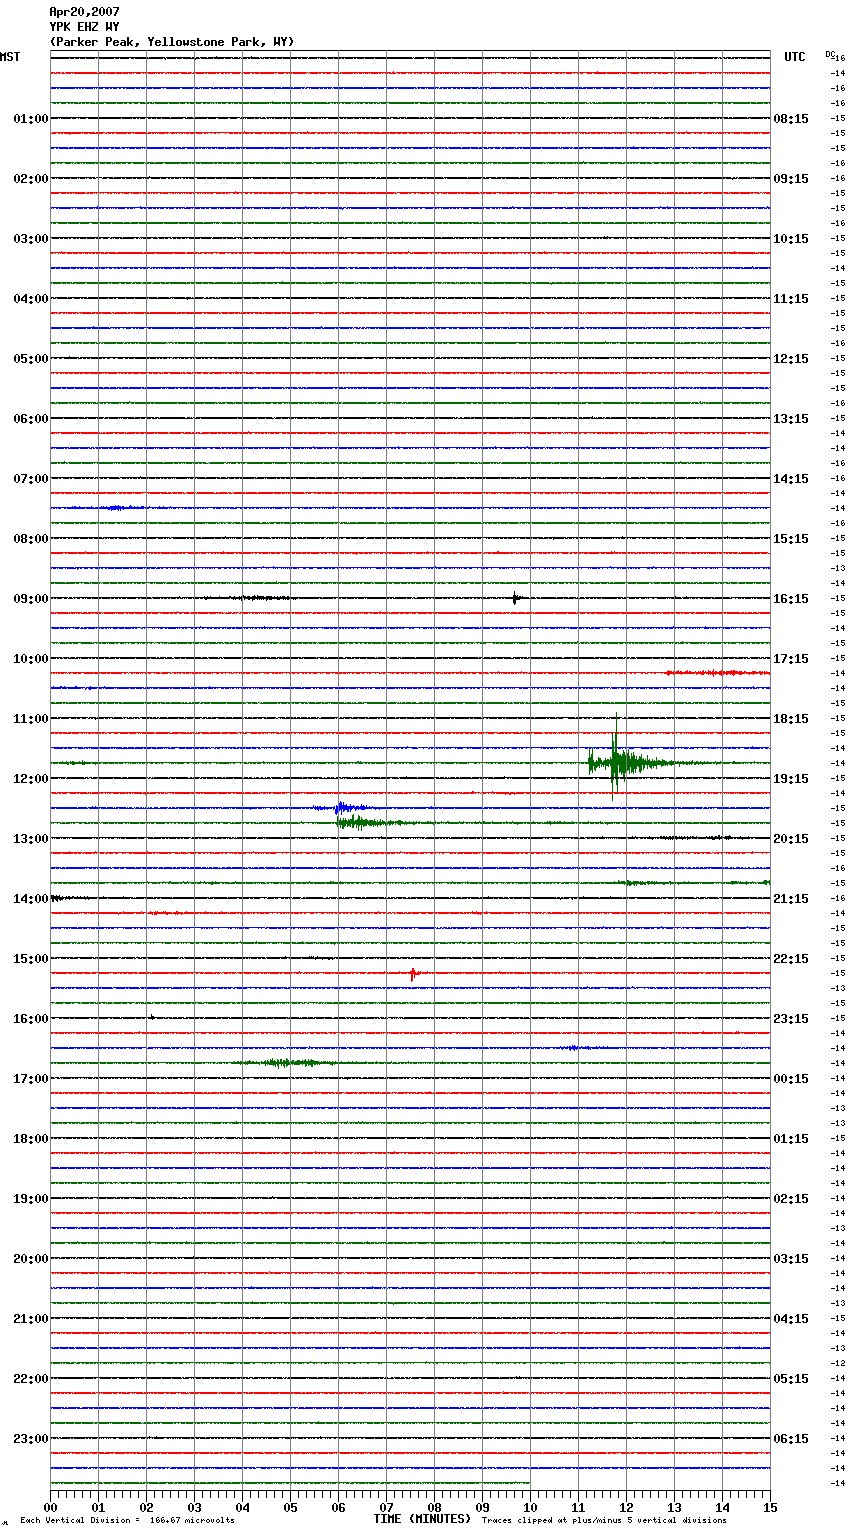Viewport: 850px width, 1534px height.
Task: Select the 02:00 MST time label
Action: pyautogui.click(x=30, y=179)
